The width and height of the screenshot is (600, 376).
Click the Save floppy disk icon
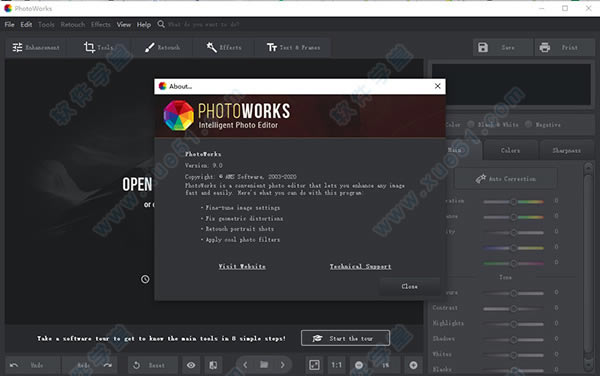[483, 47]
